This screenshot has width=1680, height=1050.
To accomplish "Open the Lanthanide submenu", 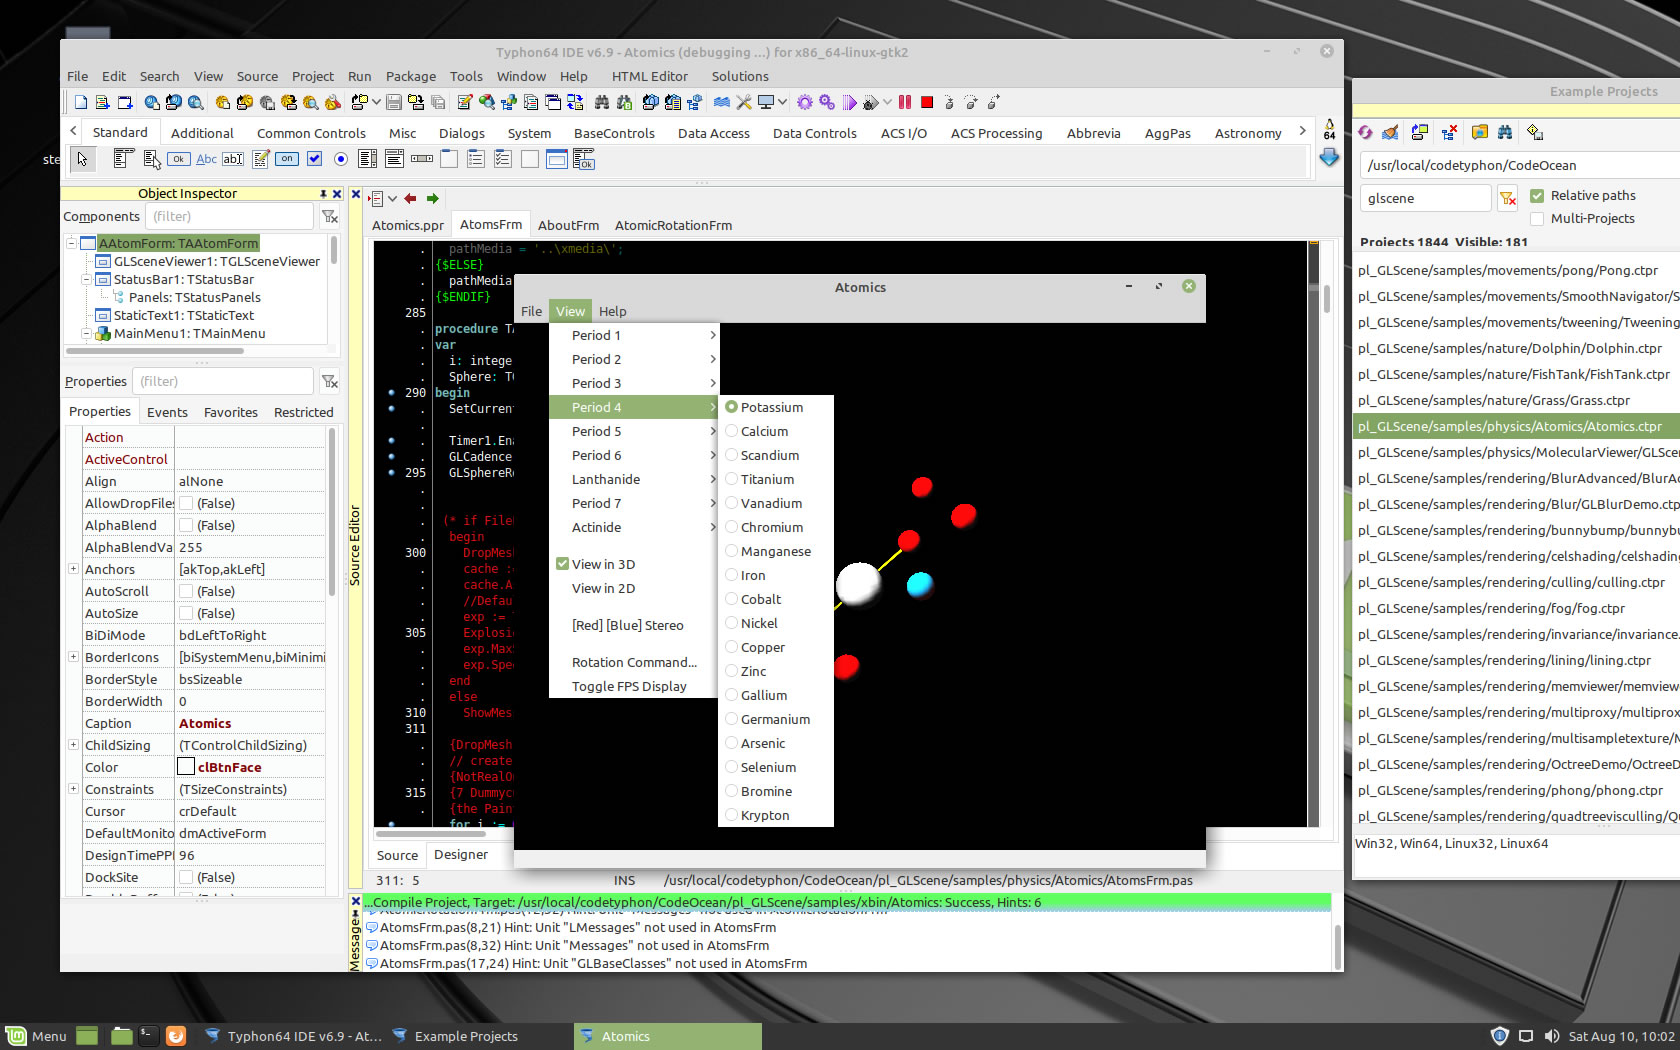I will click(634, 479).
